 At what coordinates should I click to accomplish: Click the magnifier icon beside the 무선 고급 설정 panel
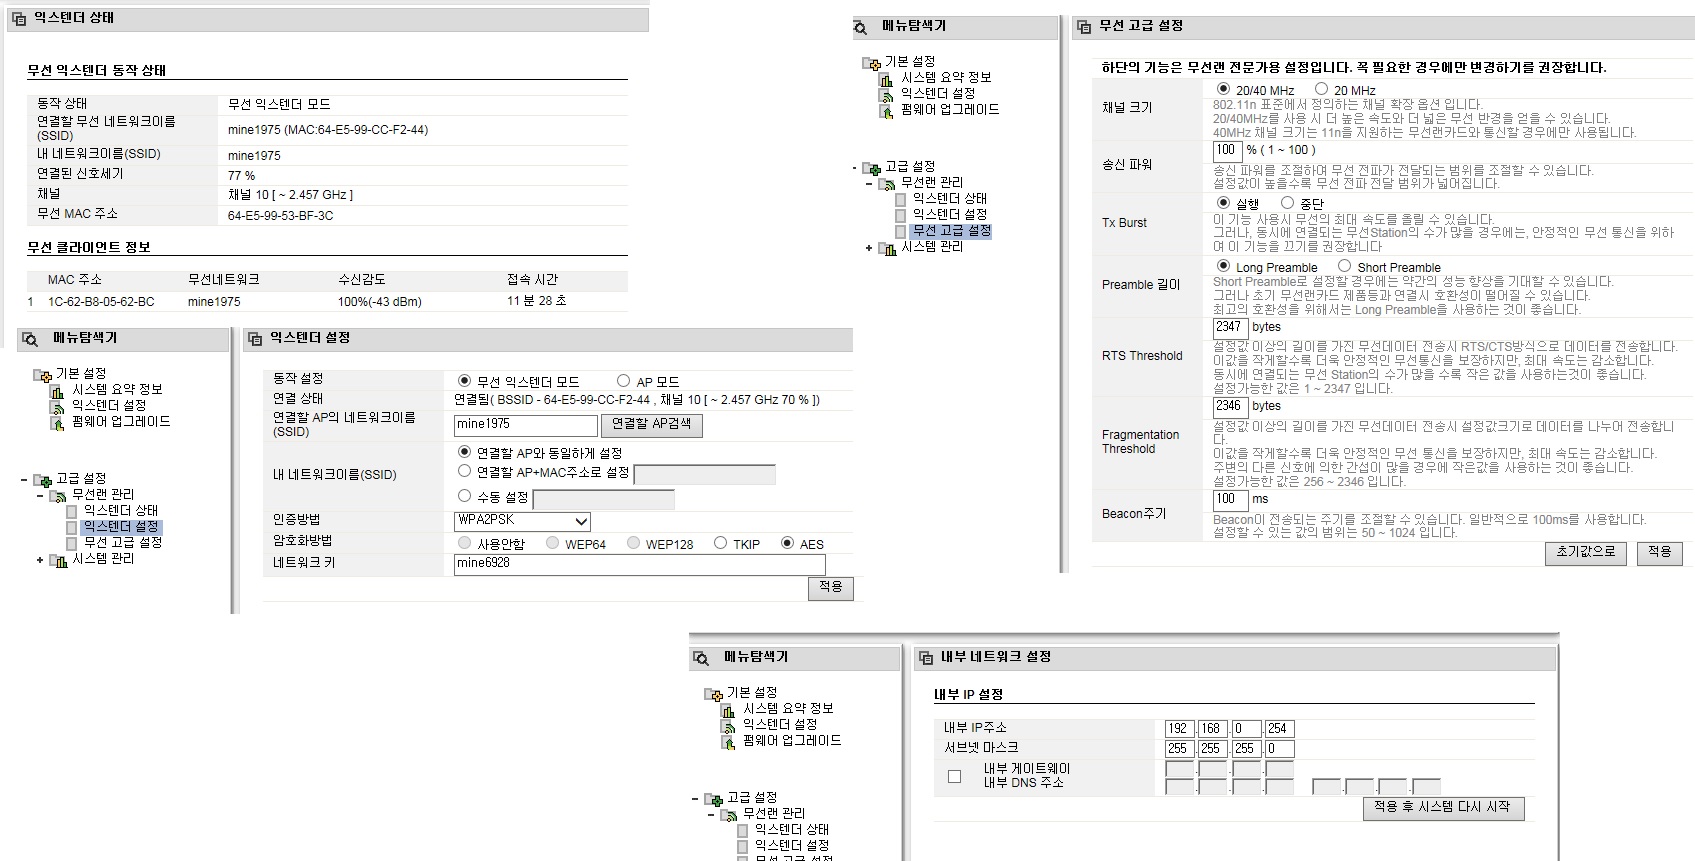click(860, 27)
